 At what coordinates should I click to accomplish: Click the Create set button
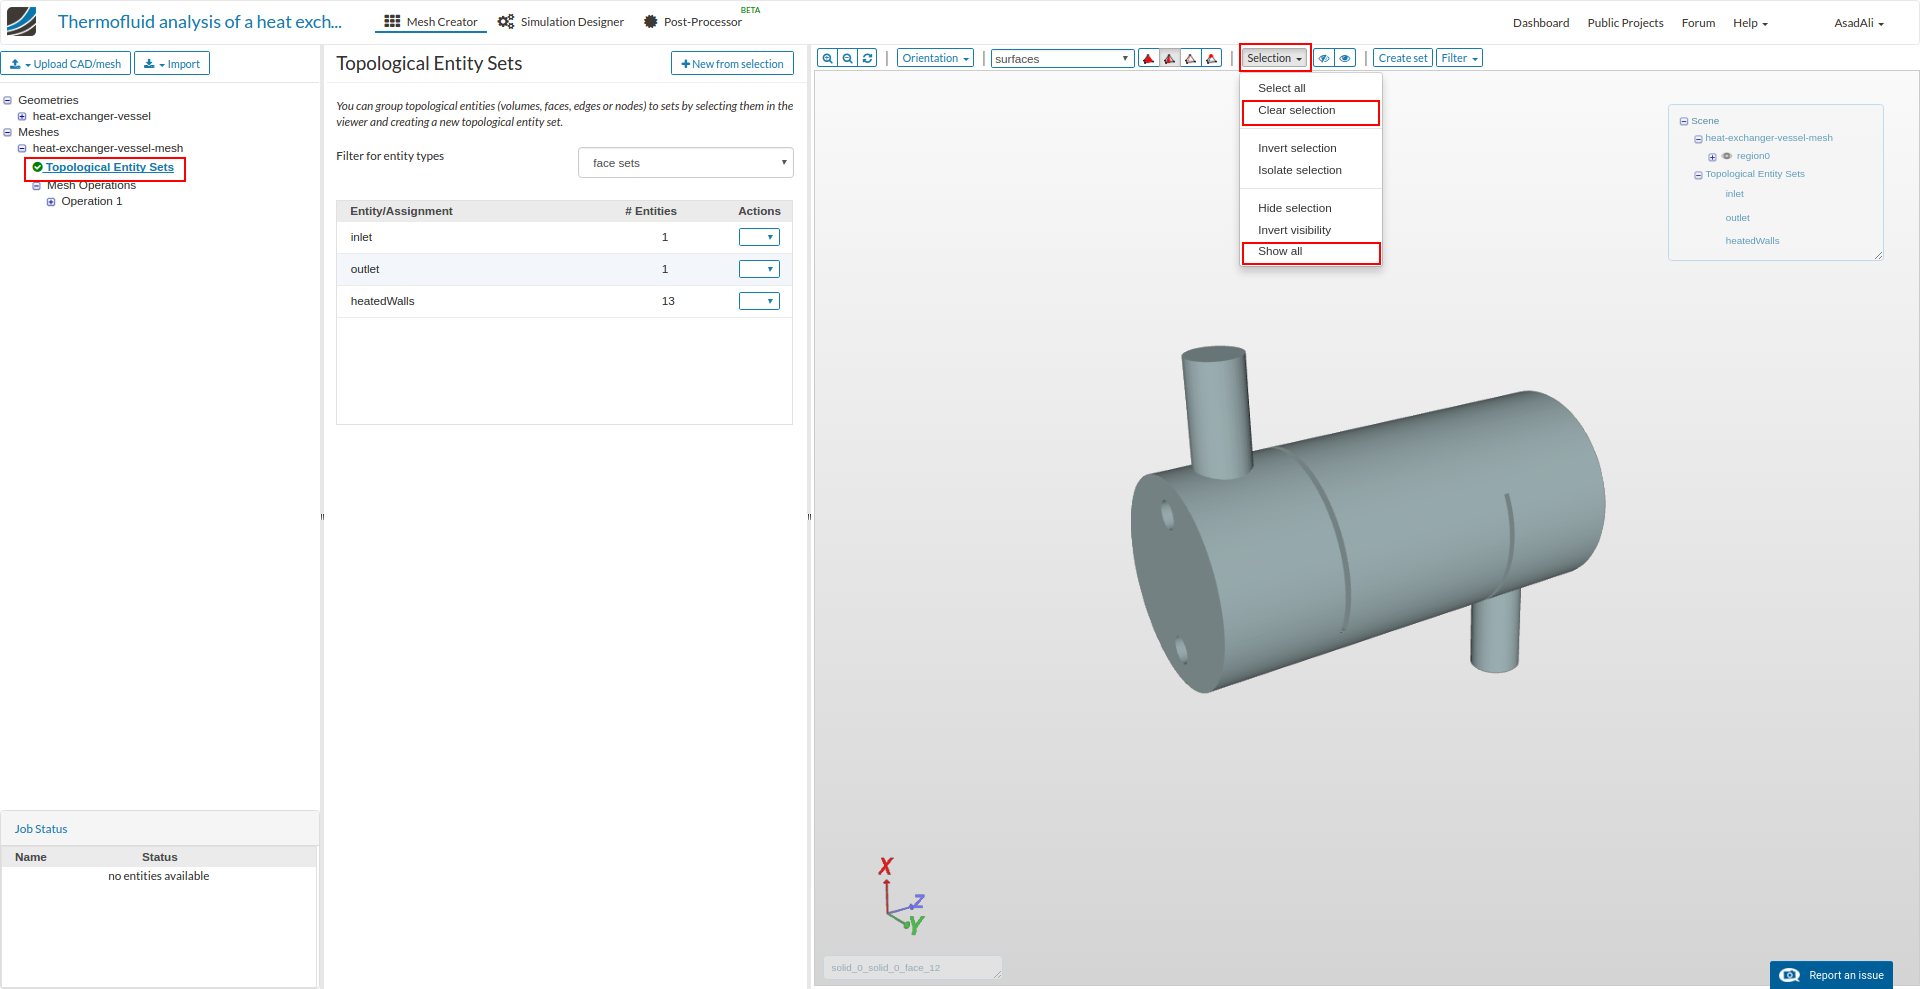(1402, 58)
